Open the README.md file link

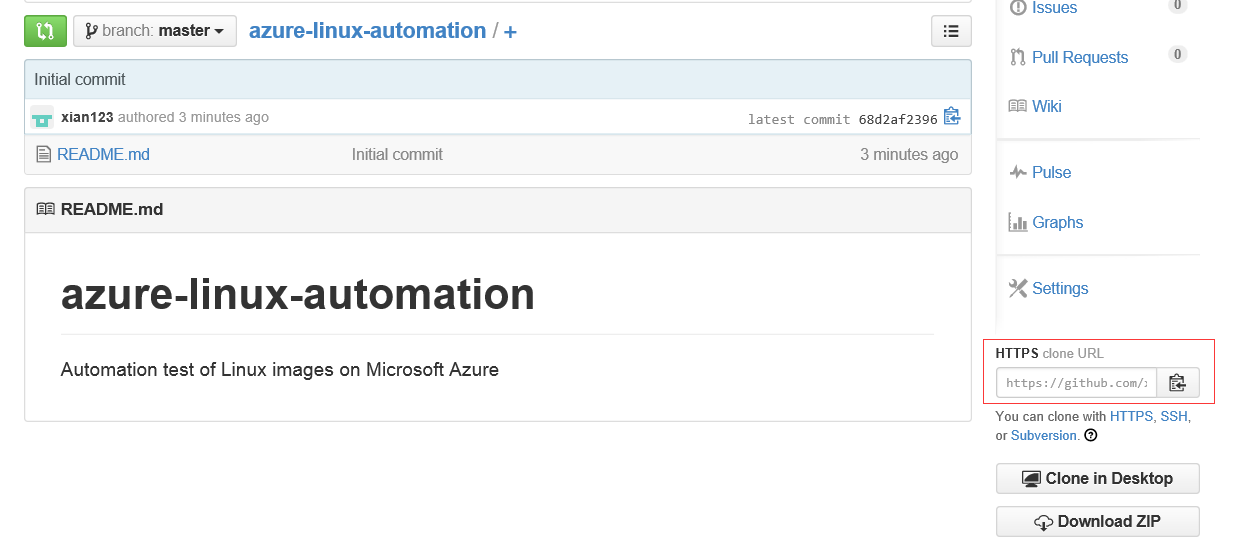click(103, 154)
